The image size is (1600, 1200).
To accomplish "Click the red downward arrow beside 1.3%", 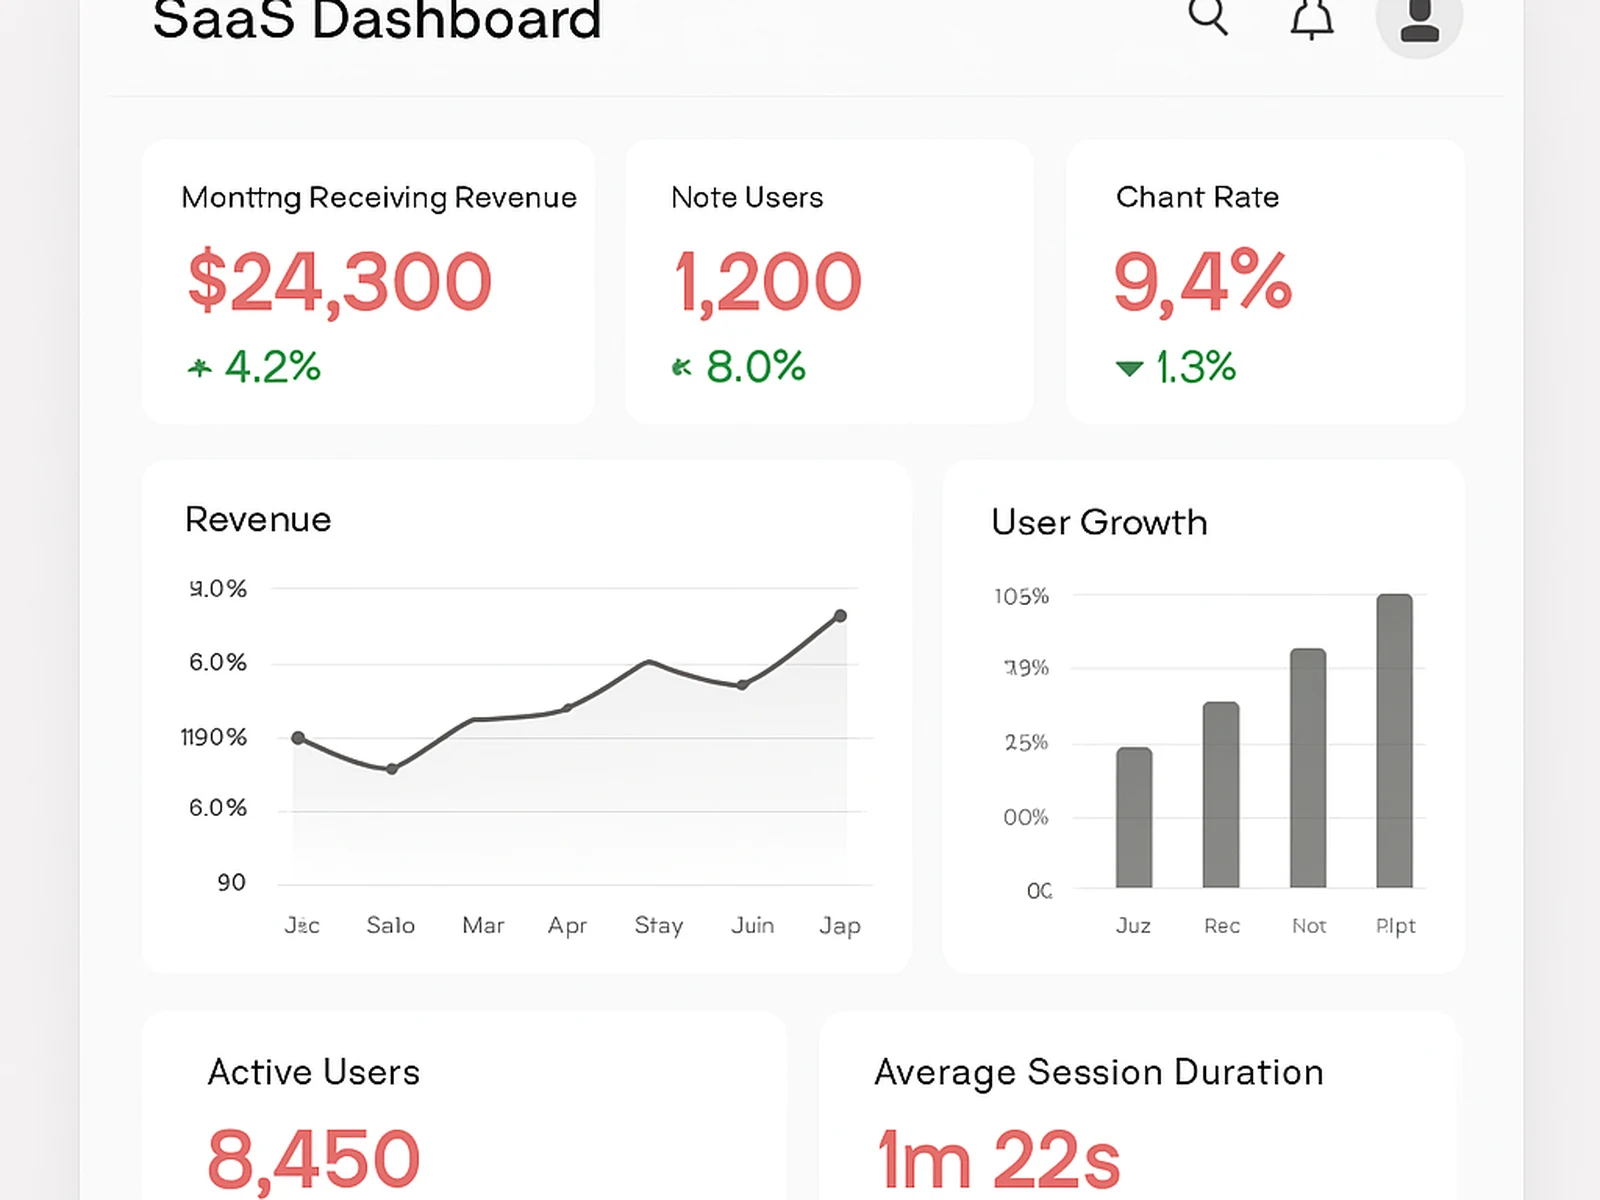I will (1128, 368).
